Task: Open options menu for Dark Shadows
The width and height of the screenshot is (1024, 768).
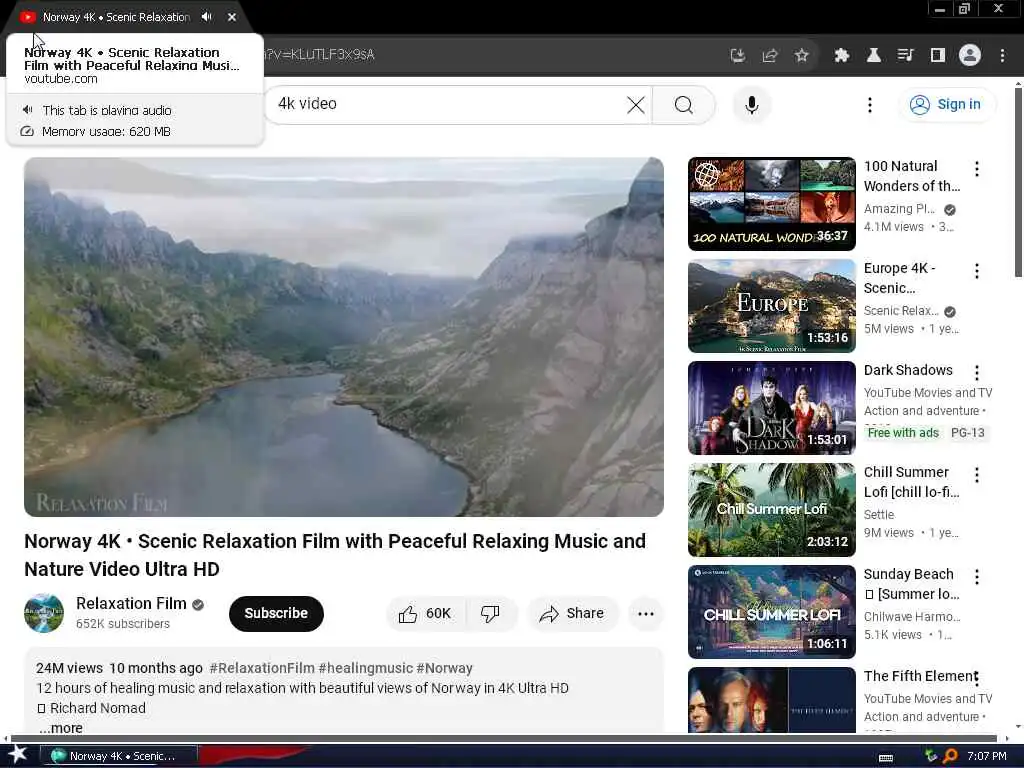Action: (976, 373)
